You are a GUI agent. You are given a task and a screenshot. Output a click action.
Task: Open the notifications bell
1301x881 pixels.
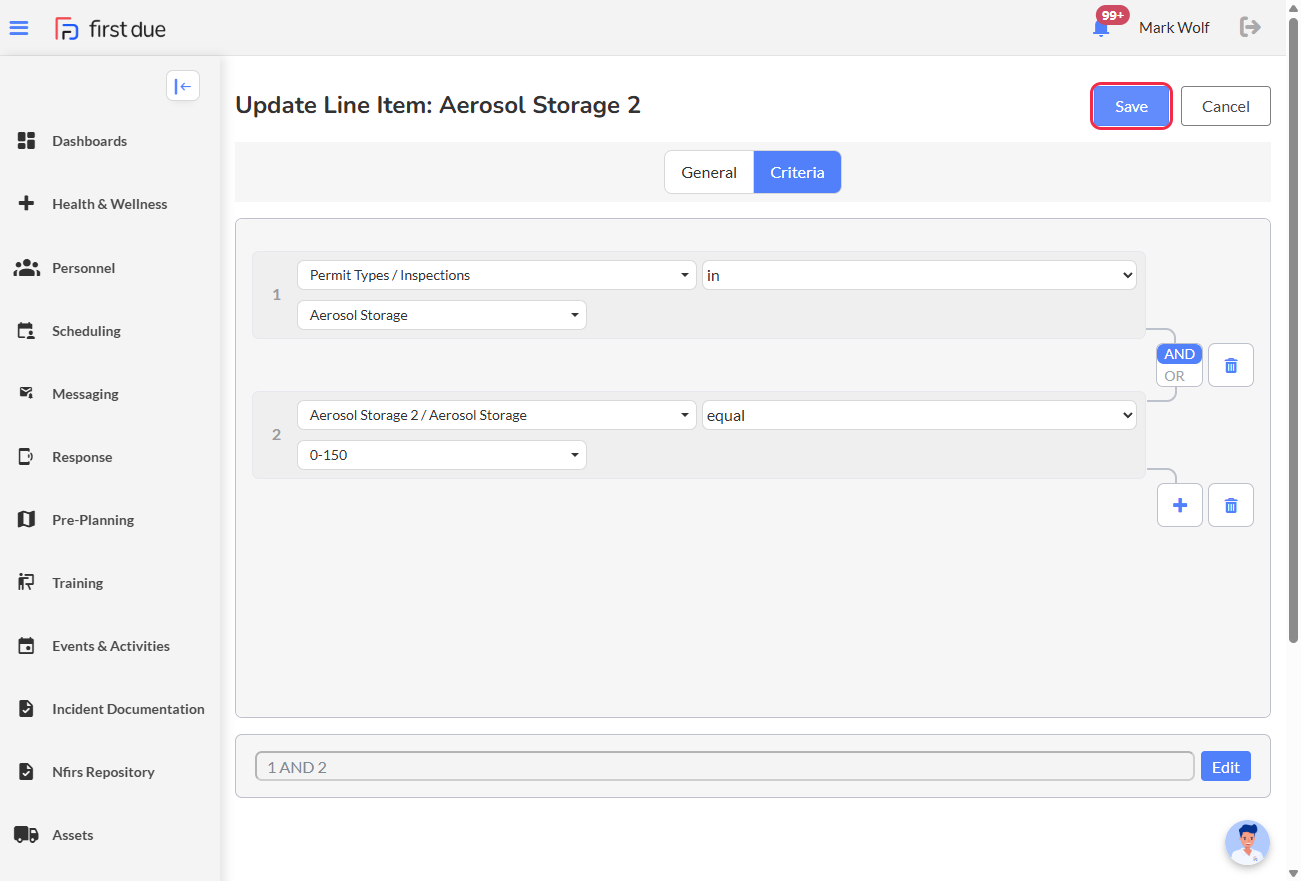click(x=1101, y=28)
